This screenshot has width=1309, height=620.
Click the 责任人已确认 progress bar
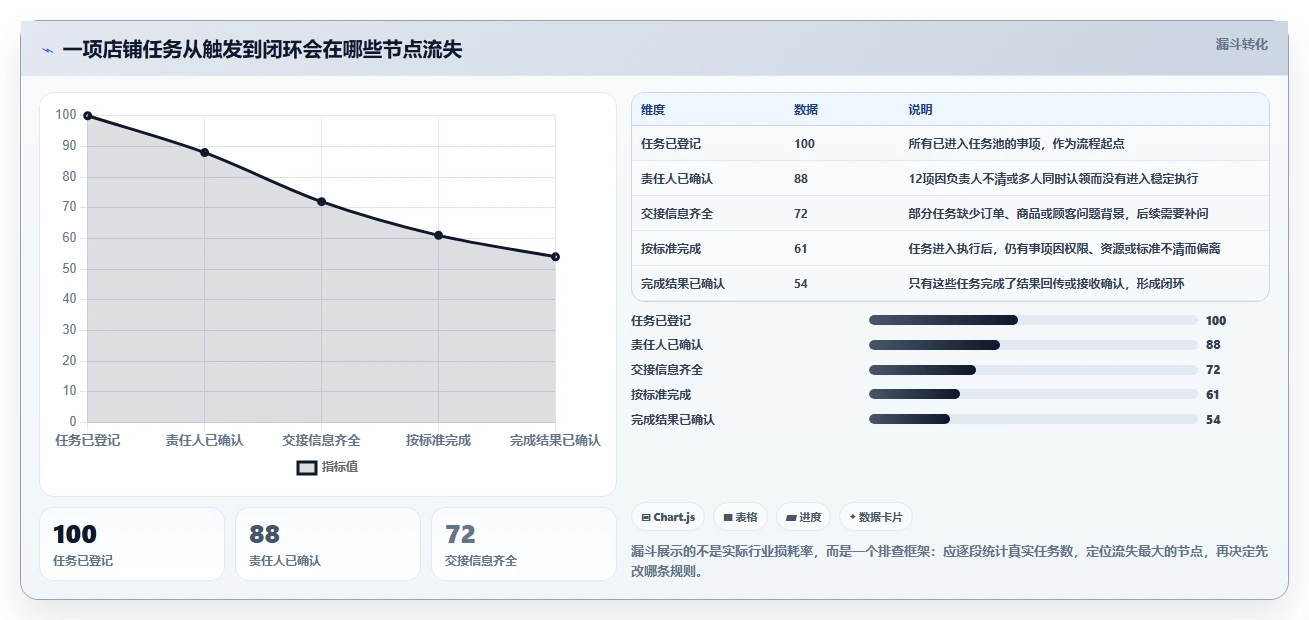[x=1033, y=345]
